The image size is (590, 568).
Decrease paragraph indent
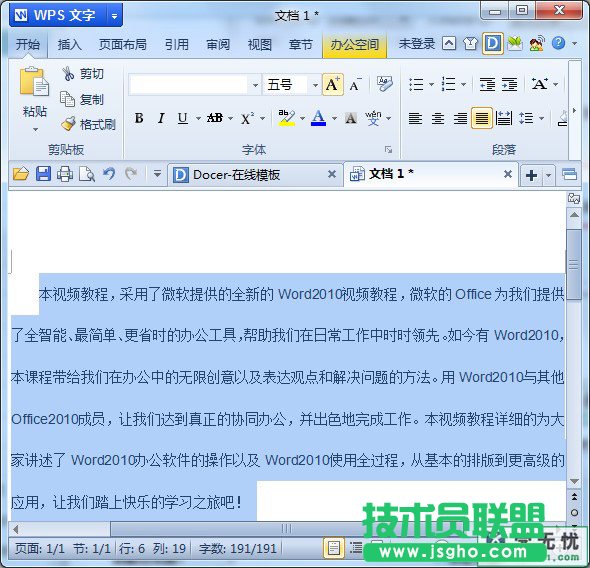click(x=487, y=84)
